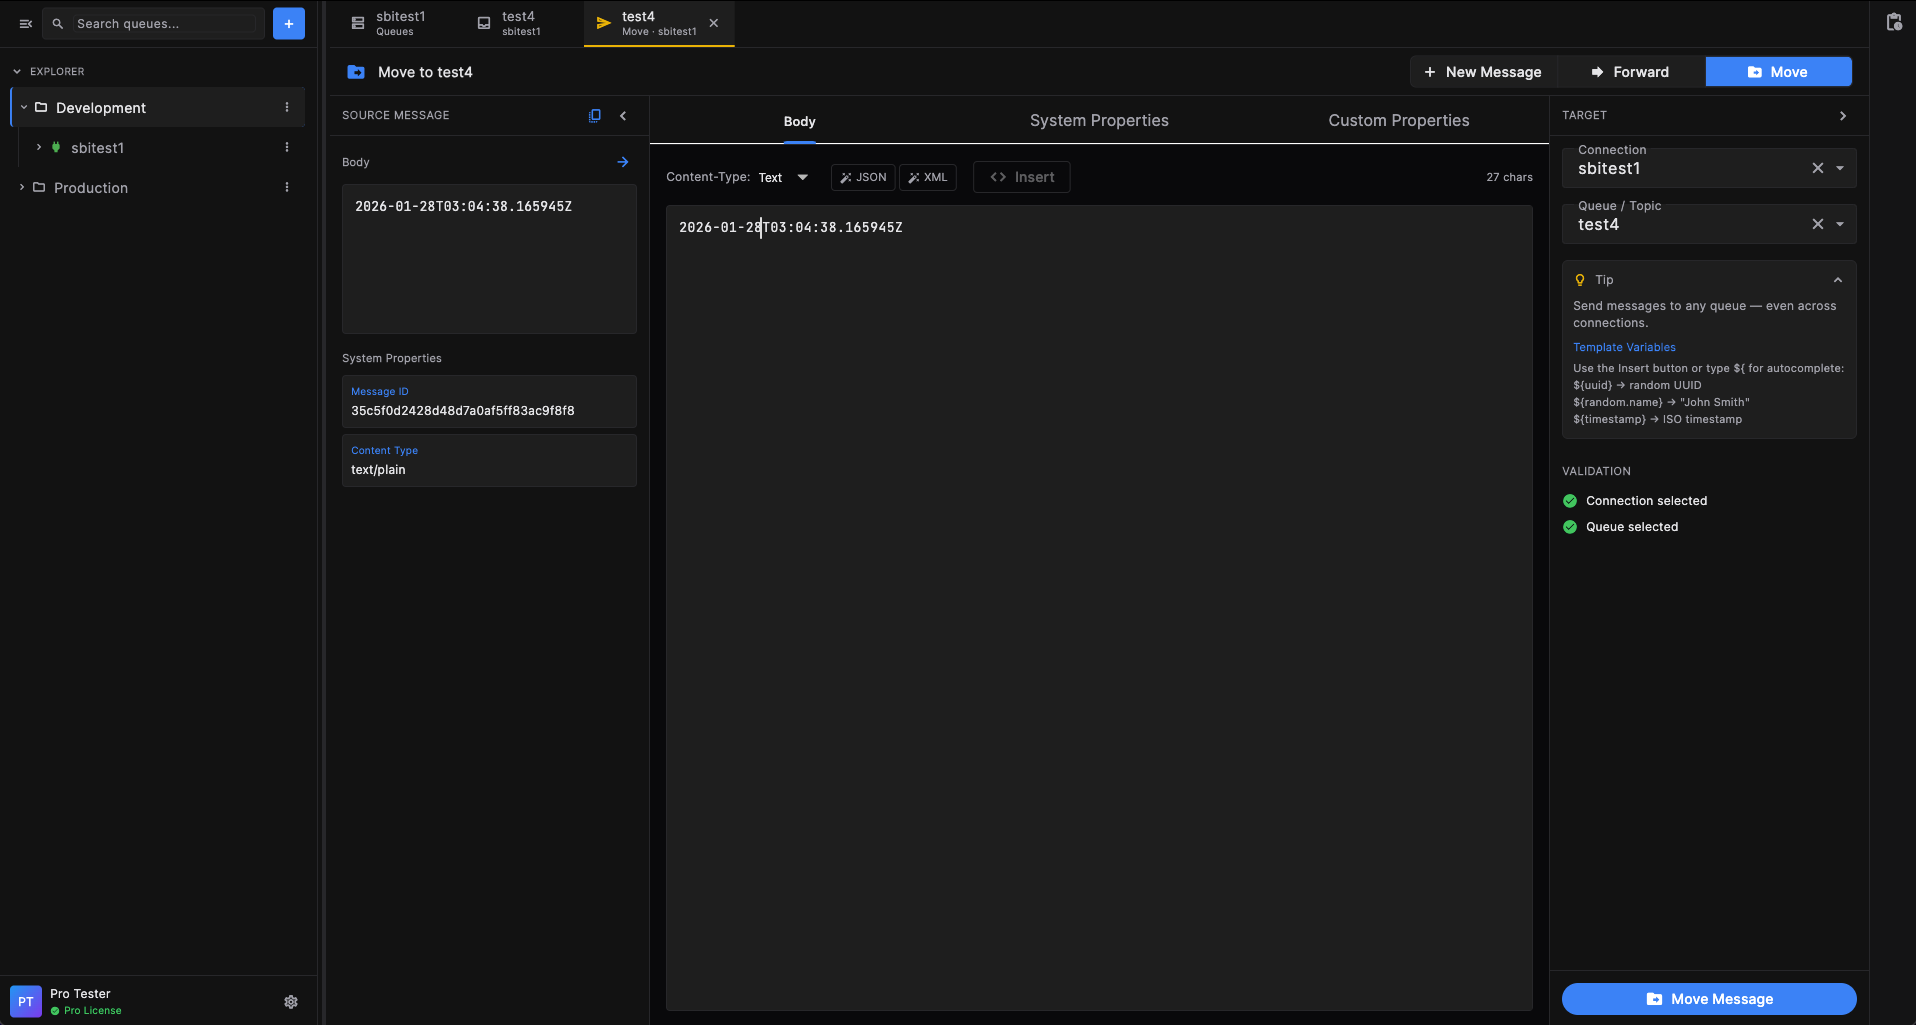The height and width of the screenshot is (1025, 1916).
Task: Format body as JSON
Action: tap(863, 177)
